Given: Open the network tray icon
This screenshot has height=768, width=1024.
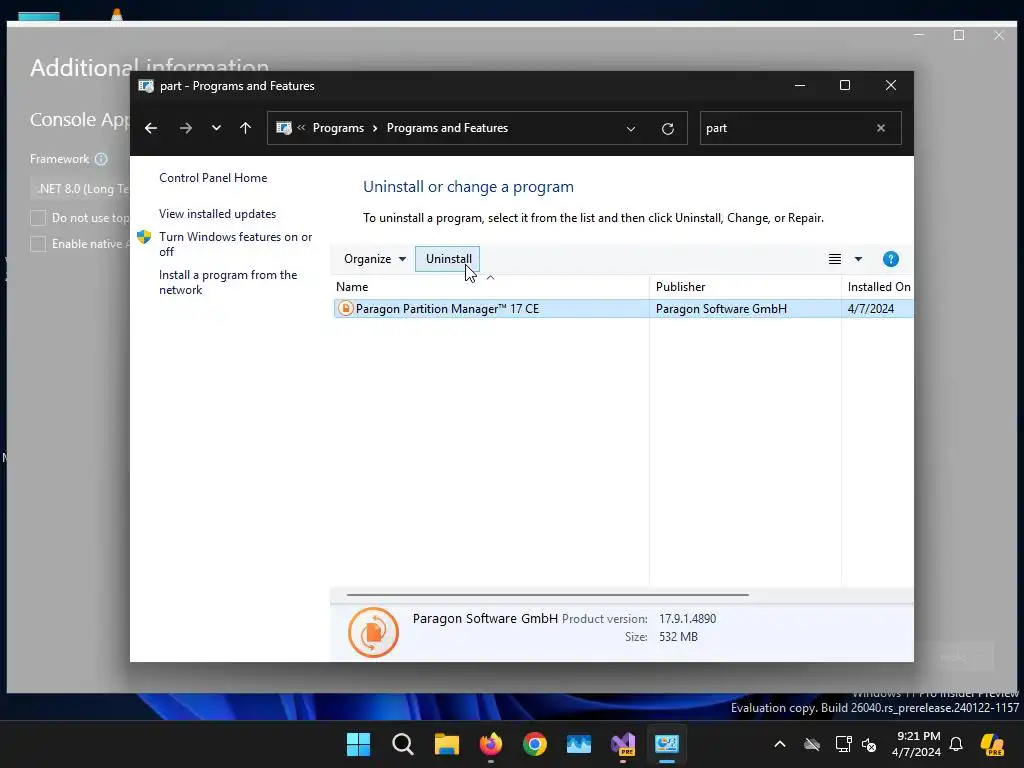Looking at the screenshot, I should (843, 744).
